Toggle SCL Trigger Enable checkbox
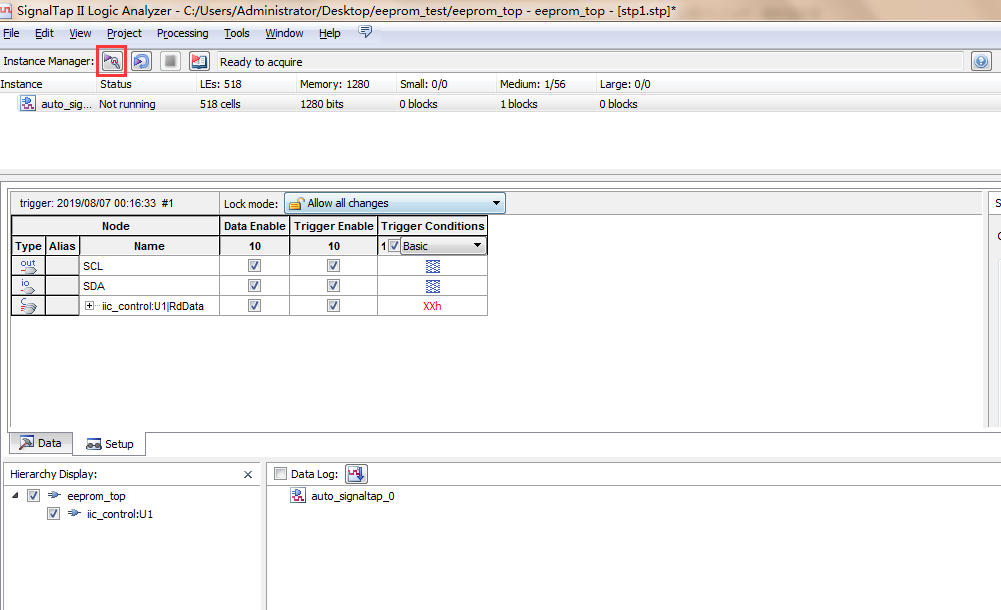This screenshot has width=1001, height=610. (333, 265)
